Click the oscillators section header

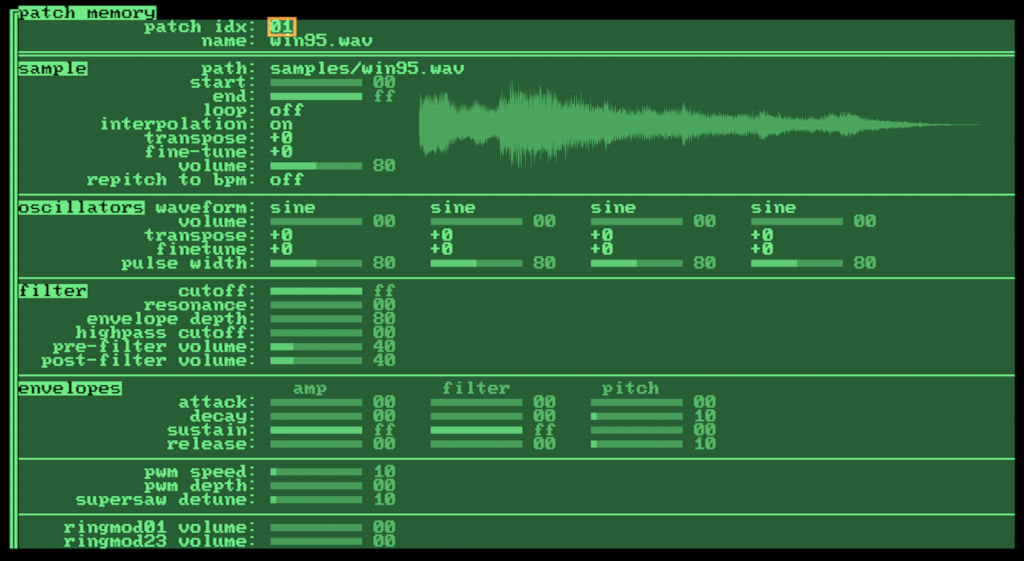pos(81,208)
